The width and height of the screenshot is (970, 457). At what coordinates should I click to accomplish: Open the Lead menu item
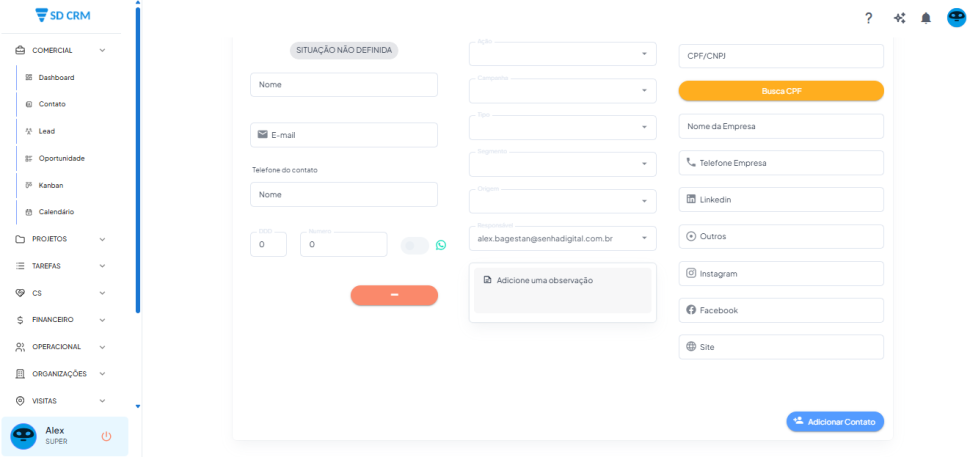[46, 131]
